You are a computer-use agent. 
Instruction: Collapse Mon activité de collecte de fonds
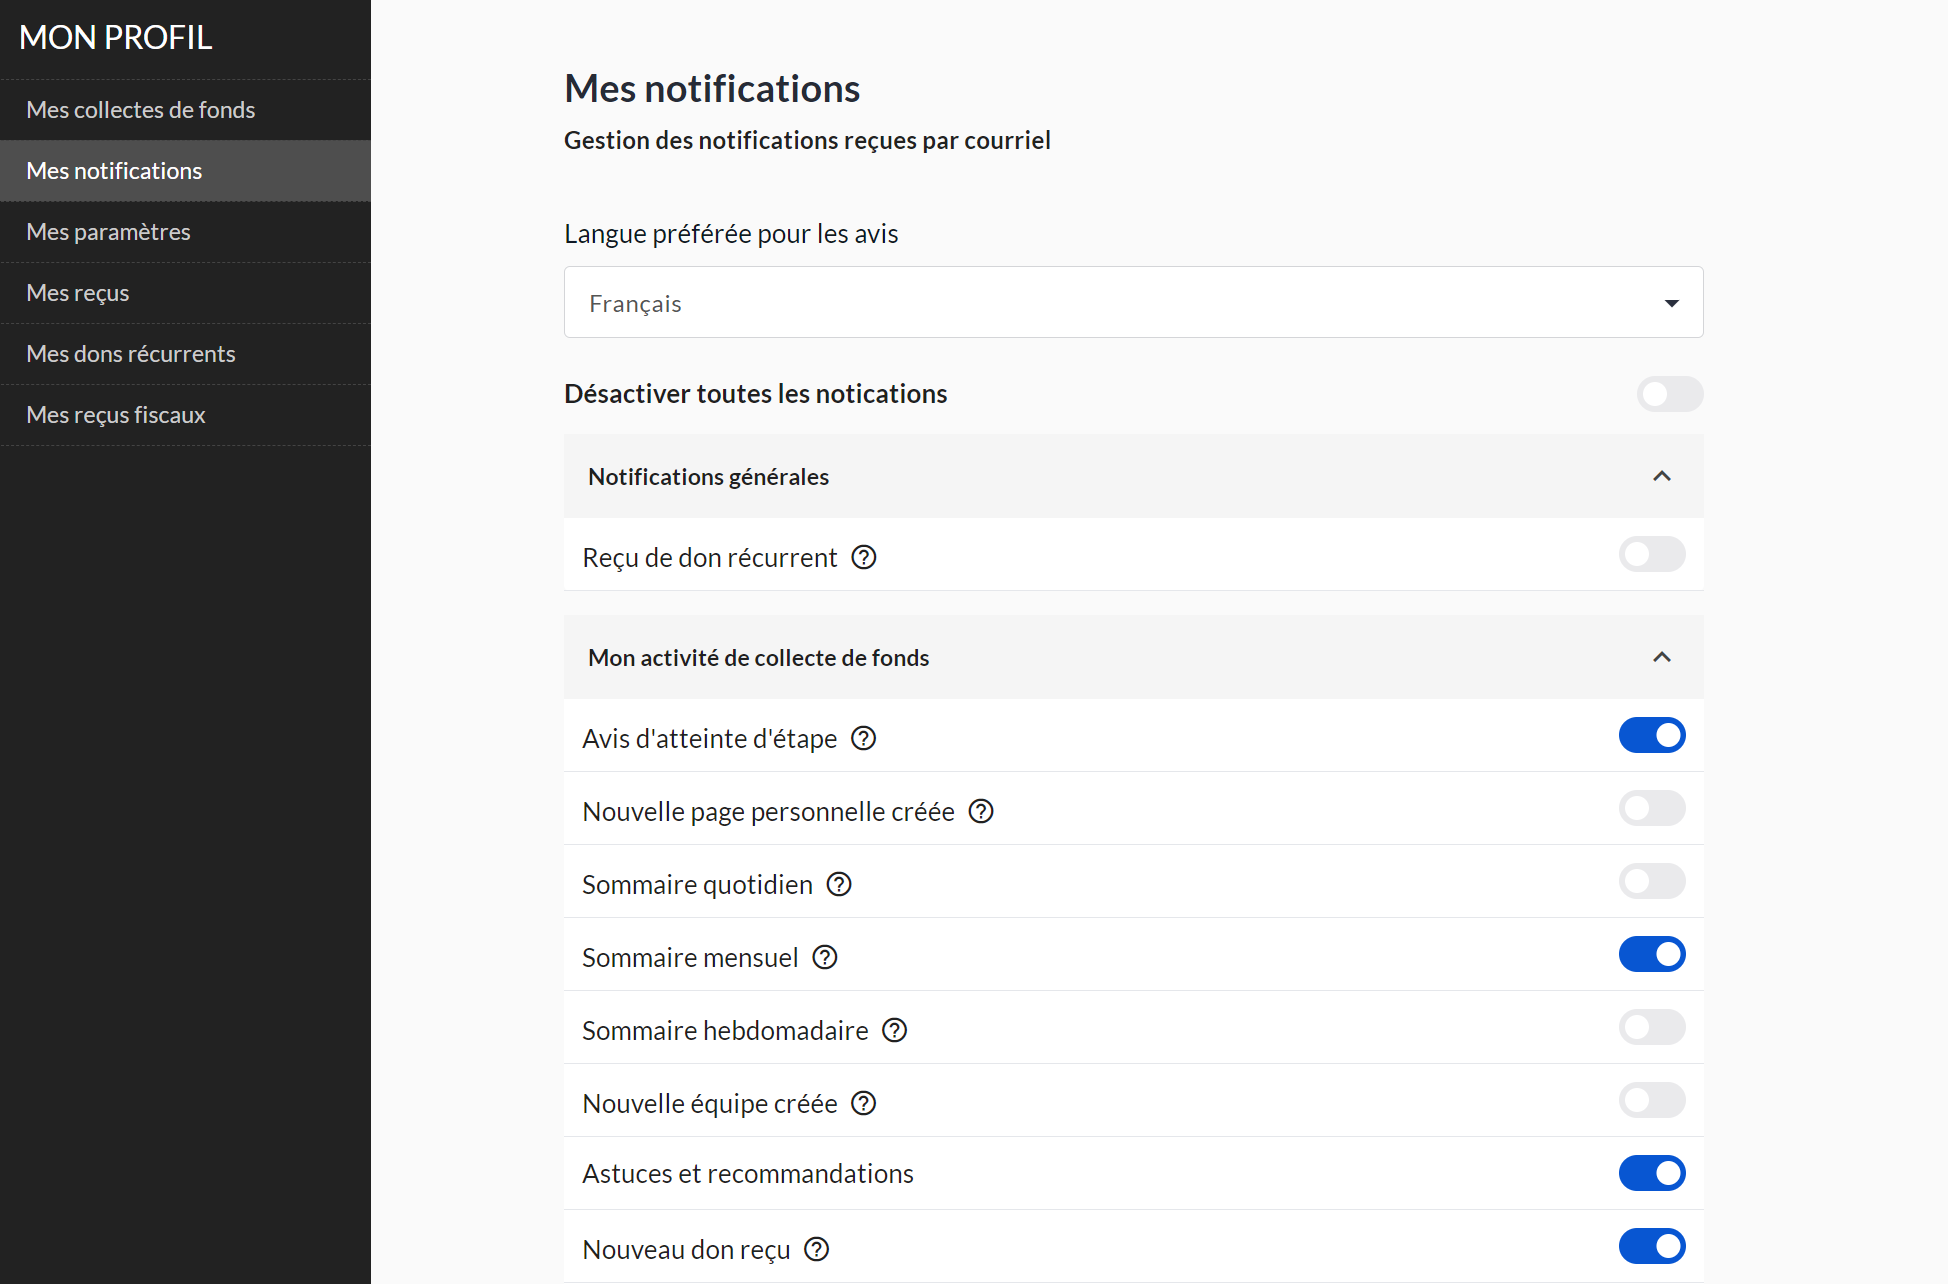pos(1661,657)
